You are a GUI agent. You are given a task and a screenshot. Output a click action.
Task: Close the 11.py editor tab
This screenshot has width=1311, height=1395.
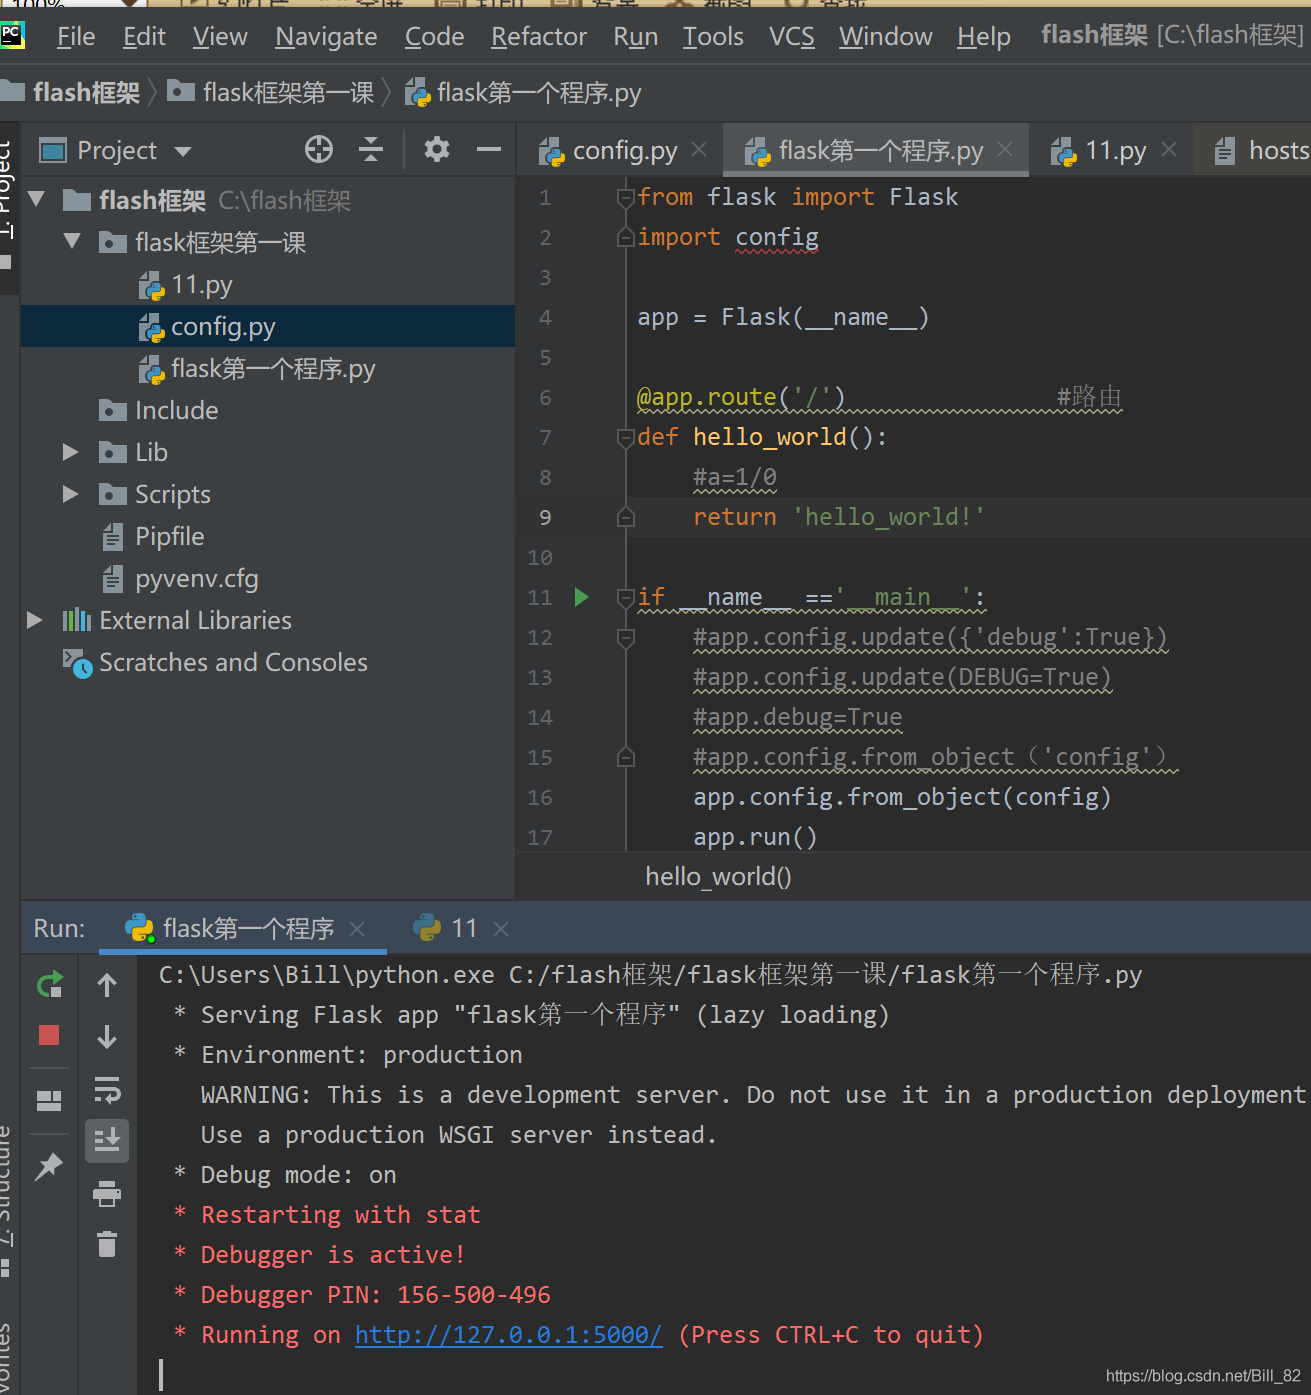click(1169, 149)
